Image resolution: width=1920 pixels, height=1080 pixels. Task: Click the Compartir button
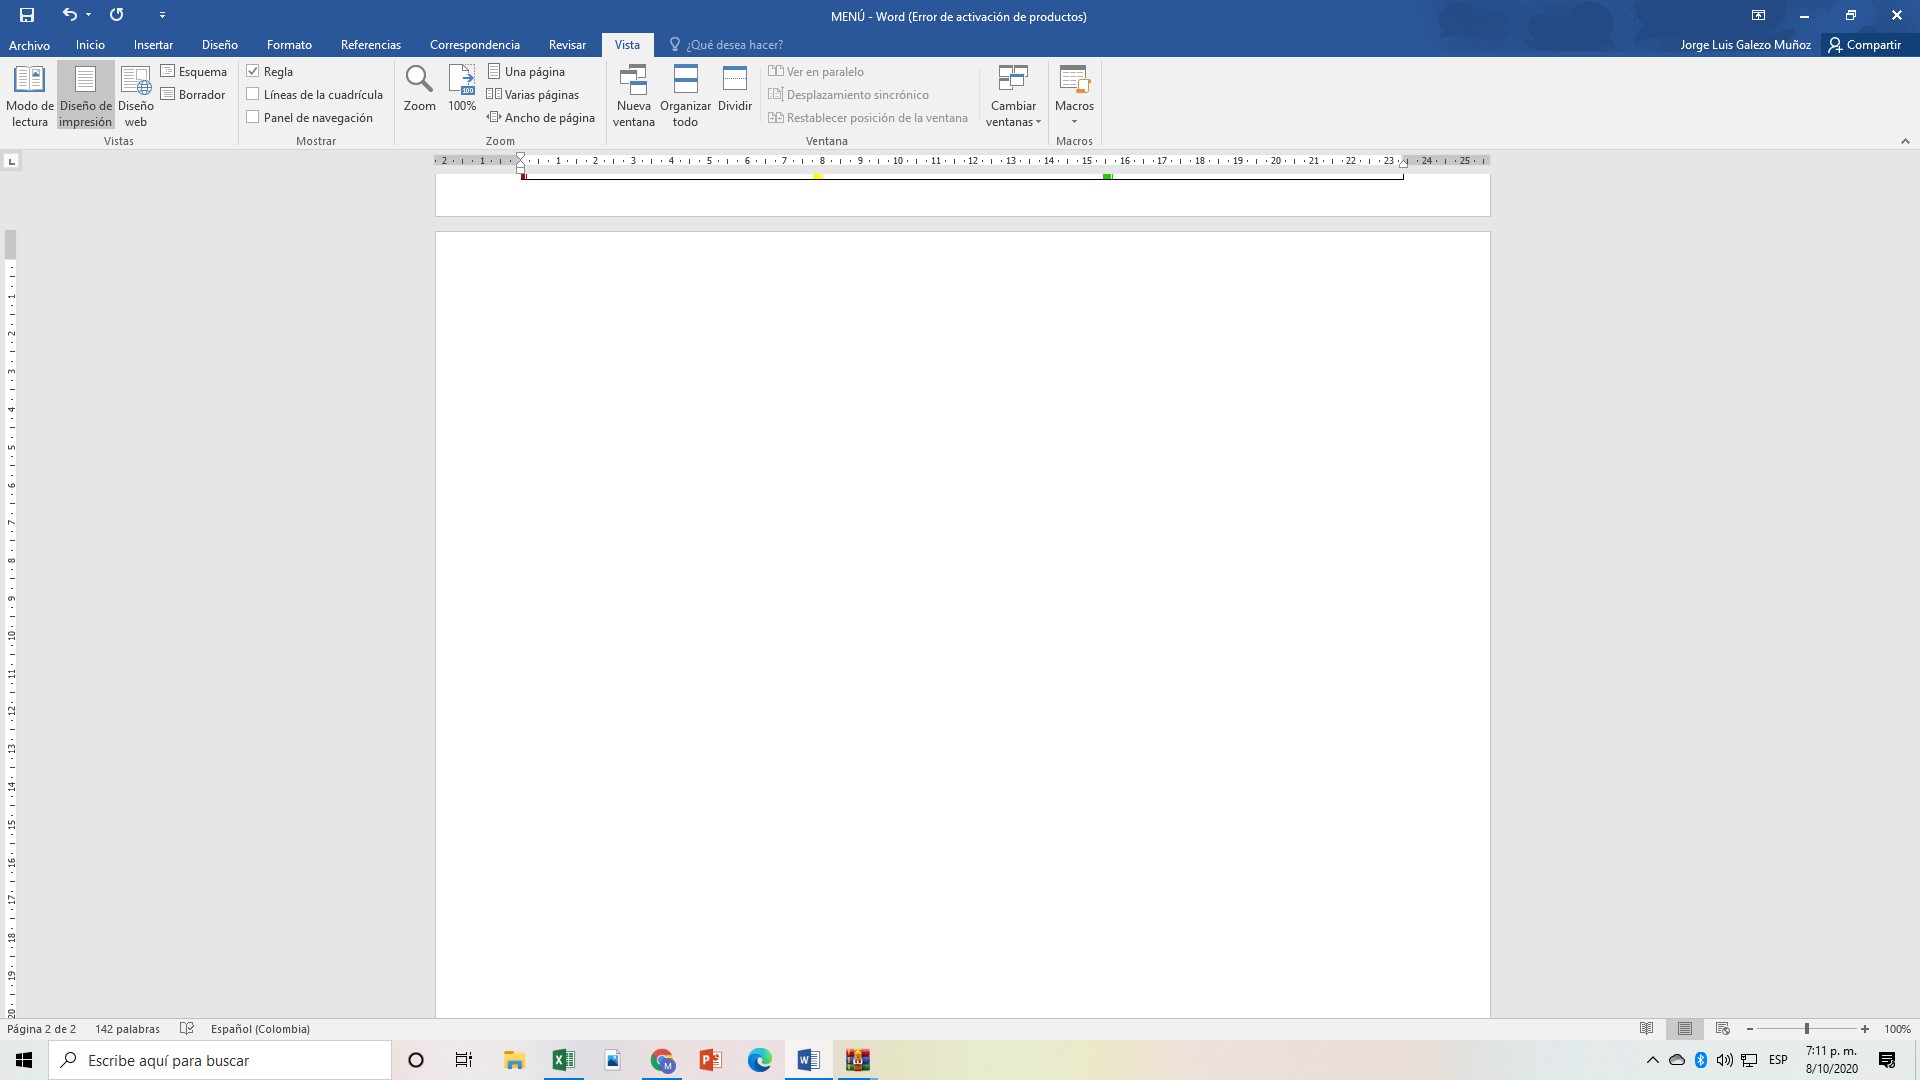point(1864,45)
